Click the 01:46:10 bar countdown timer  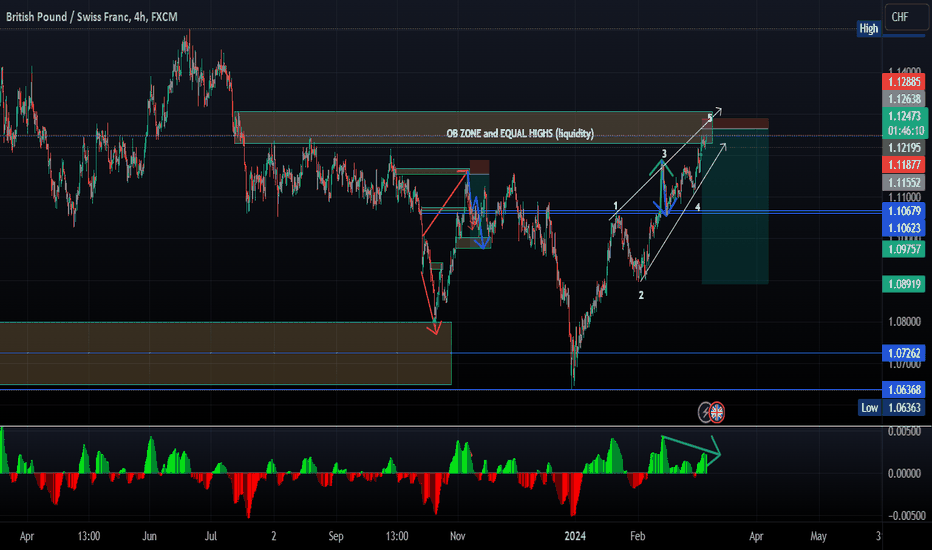tap(905, 131)
